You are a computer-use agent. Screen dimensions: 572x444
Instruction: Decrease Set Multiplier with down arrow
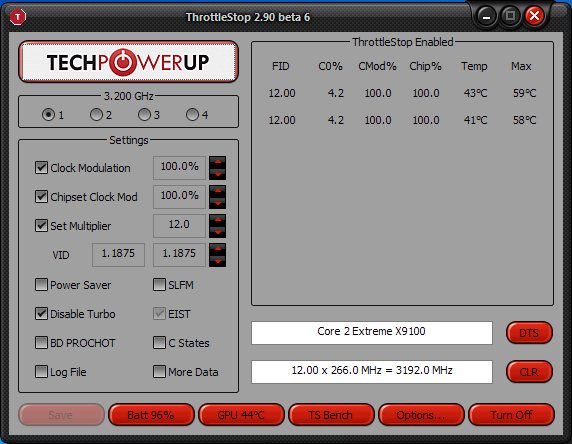coord(217,232)
